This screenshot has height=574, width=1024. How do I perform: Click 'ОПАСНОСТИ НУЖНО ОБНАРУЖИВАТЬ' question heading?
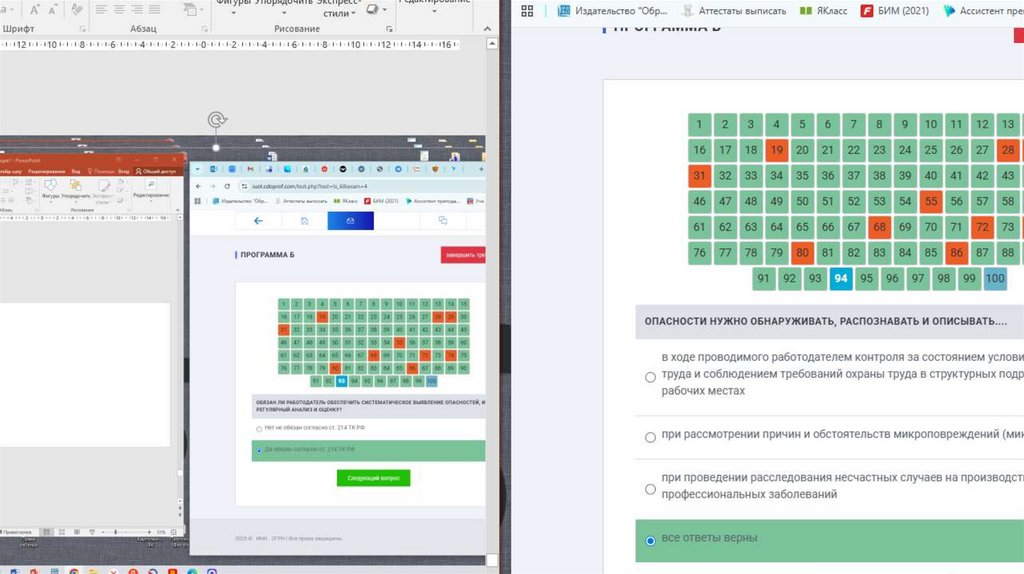click(x=825, y=321)
